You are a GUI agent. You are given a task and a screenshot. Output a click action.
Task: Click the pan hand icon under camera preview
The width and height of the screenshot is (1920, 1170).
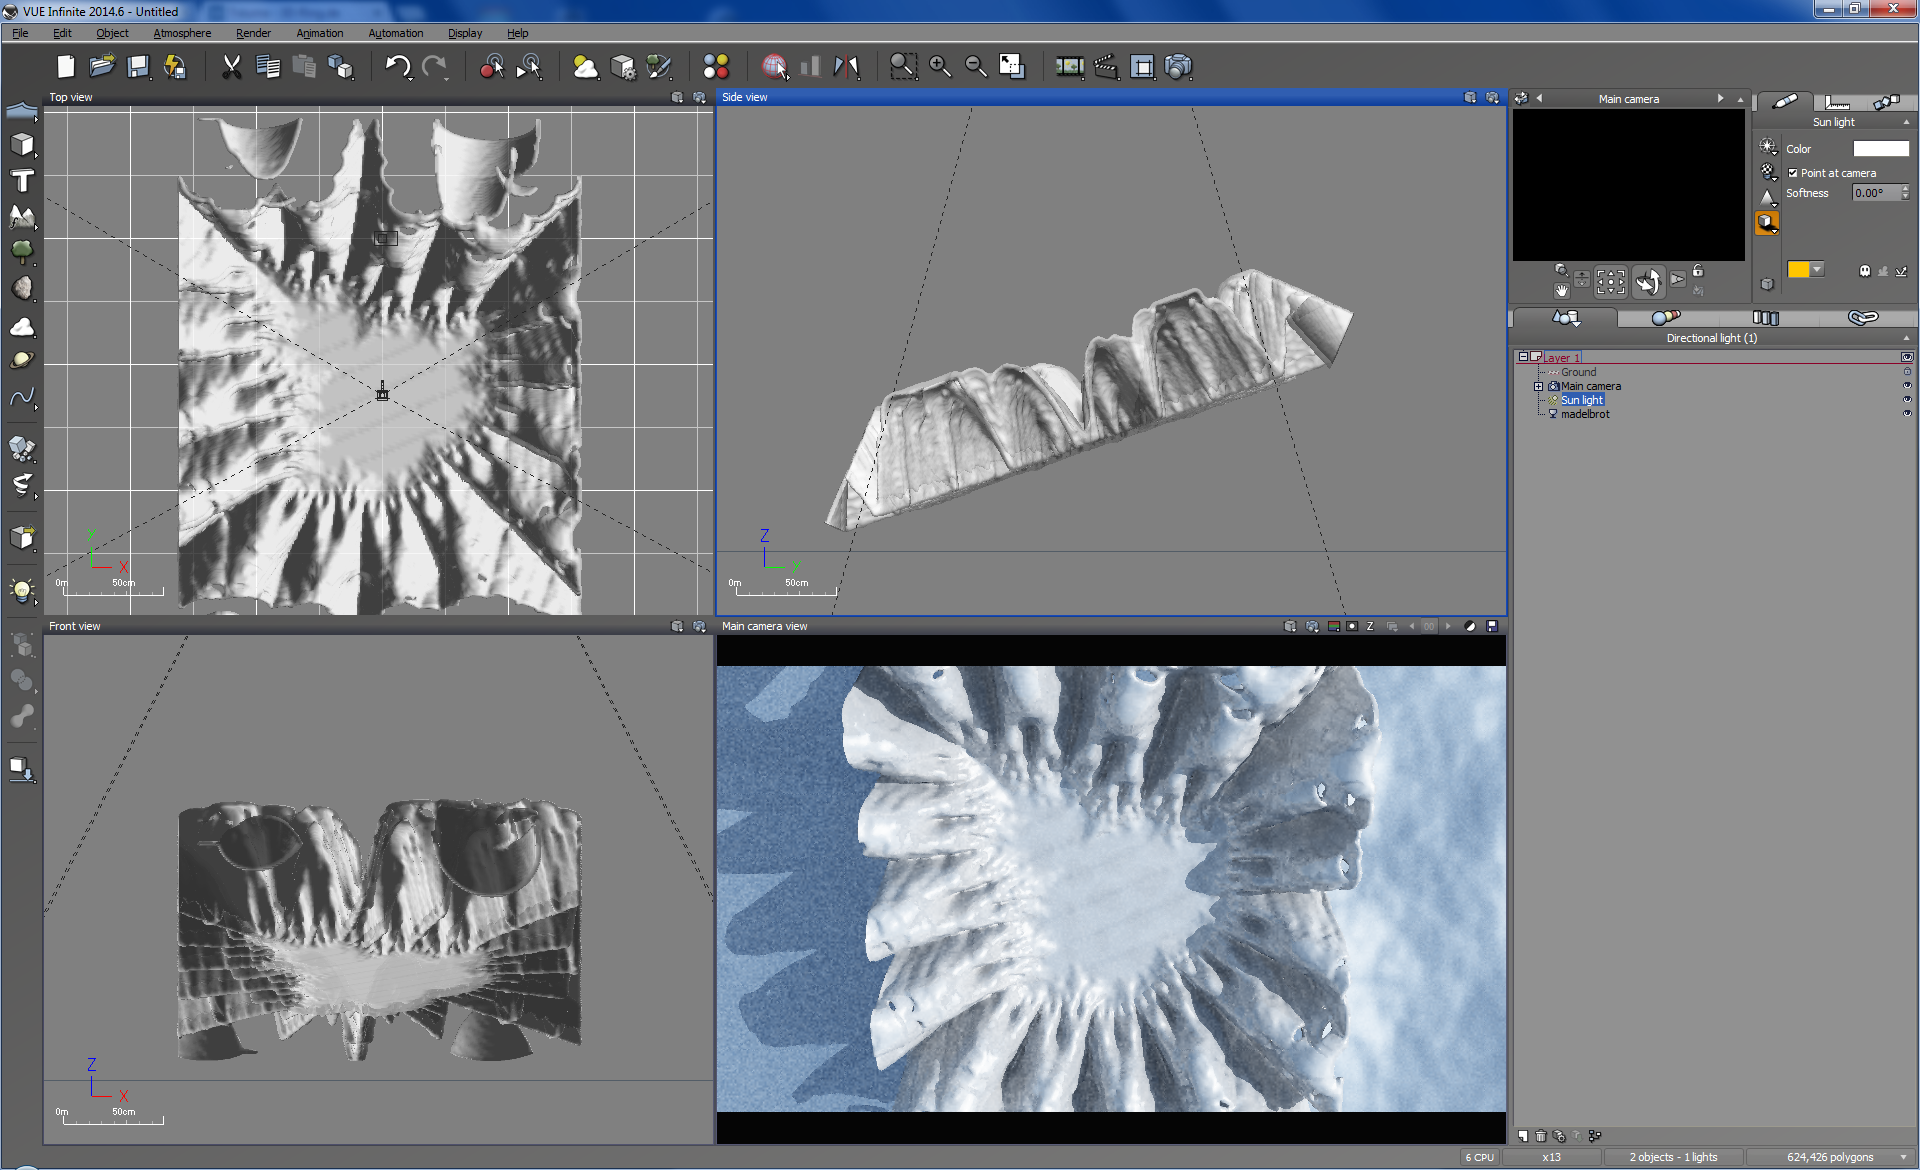pyautogui.click(x=1561, y=291)
